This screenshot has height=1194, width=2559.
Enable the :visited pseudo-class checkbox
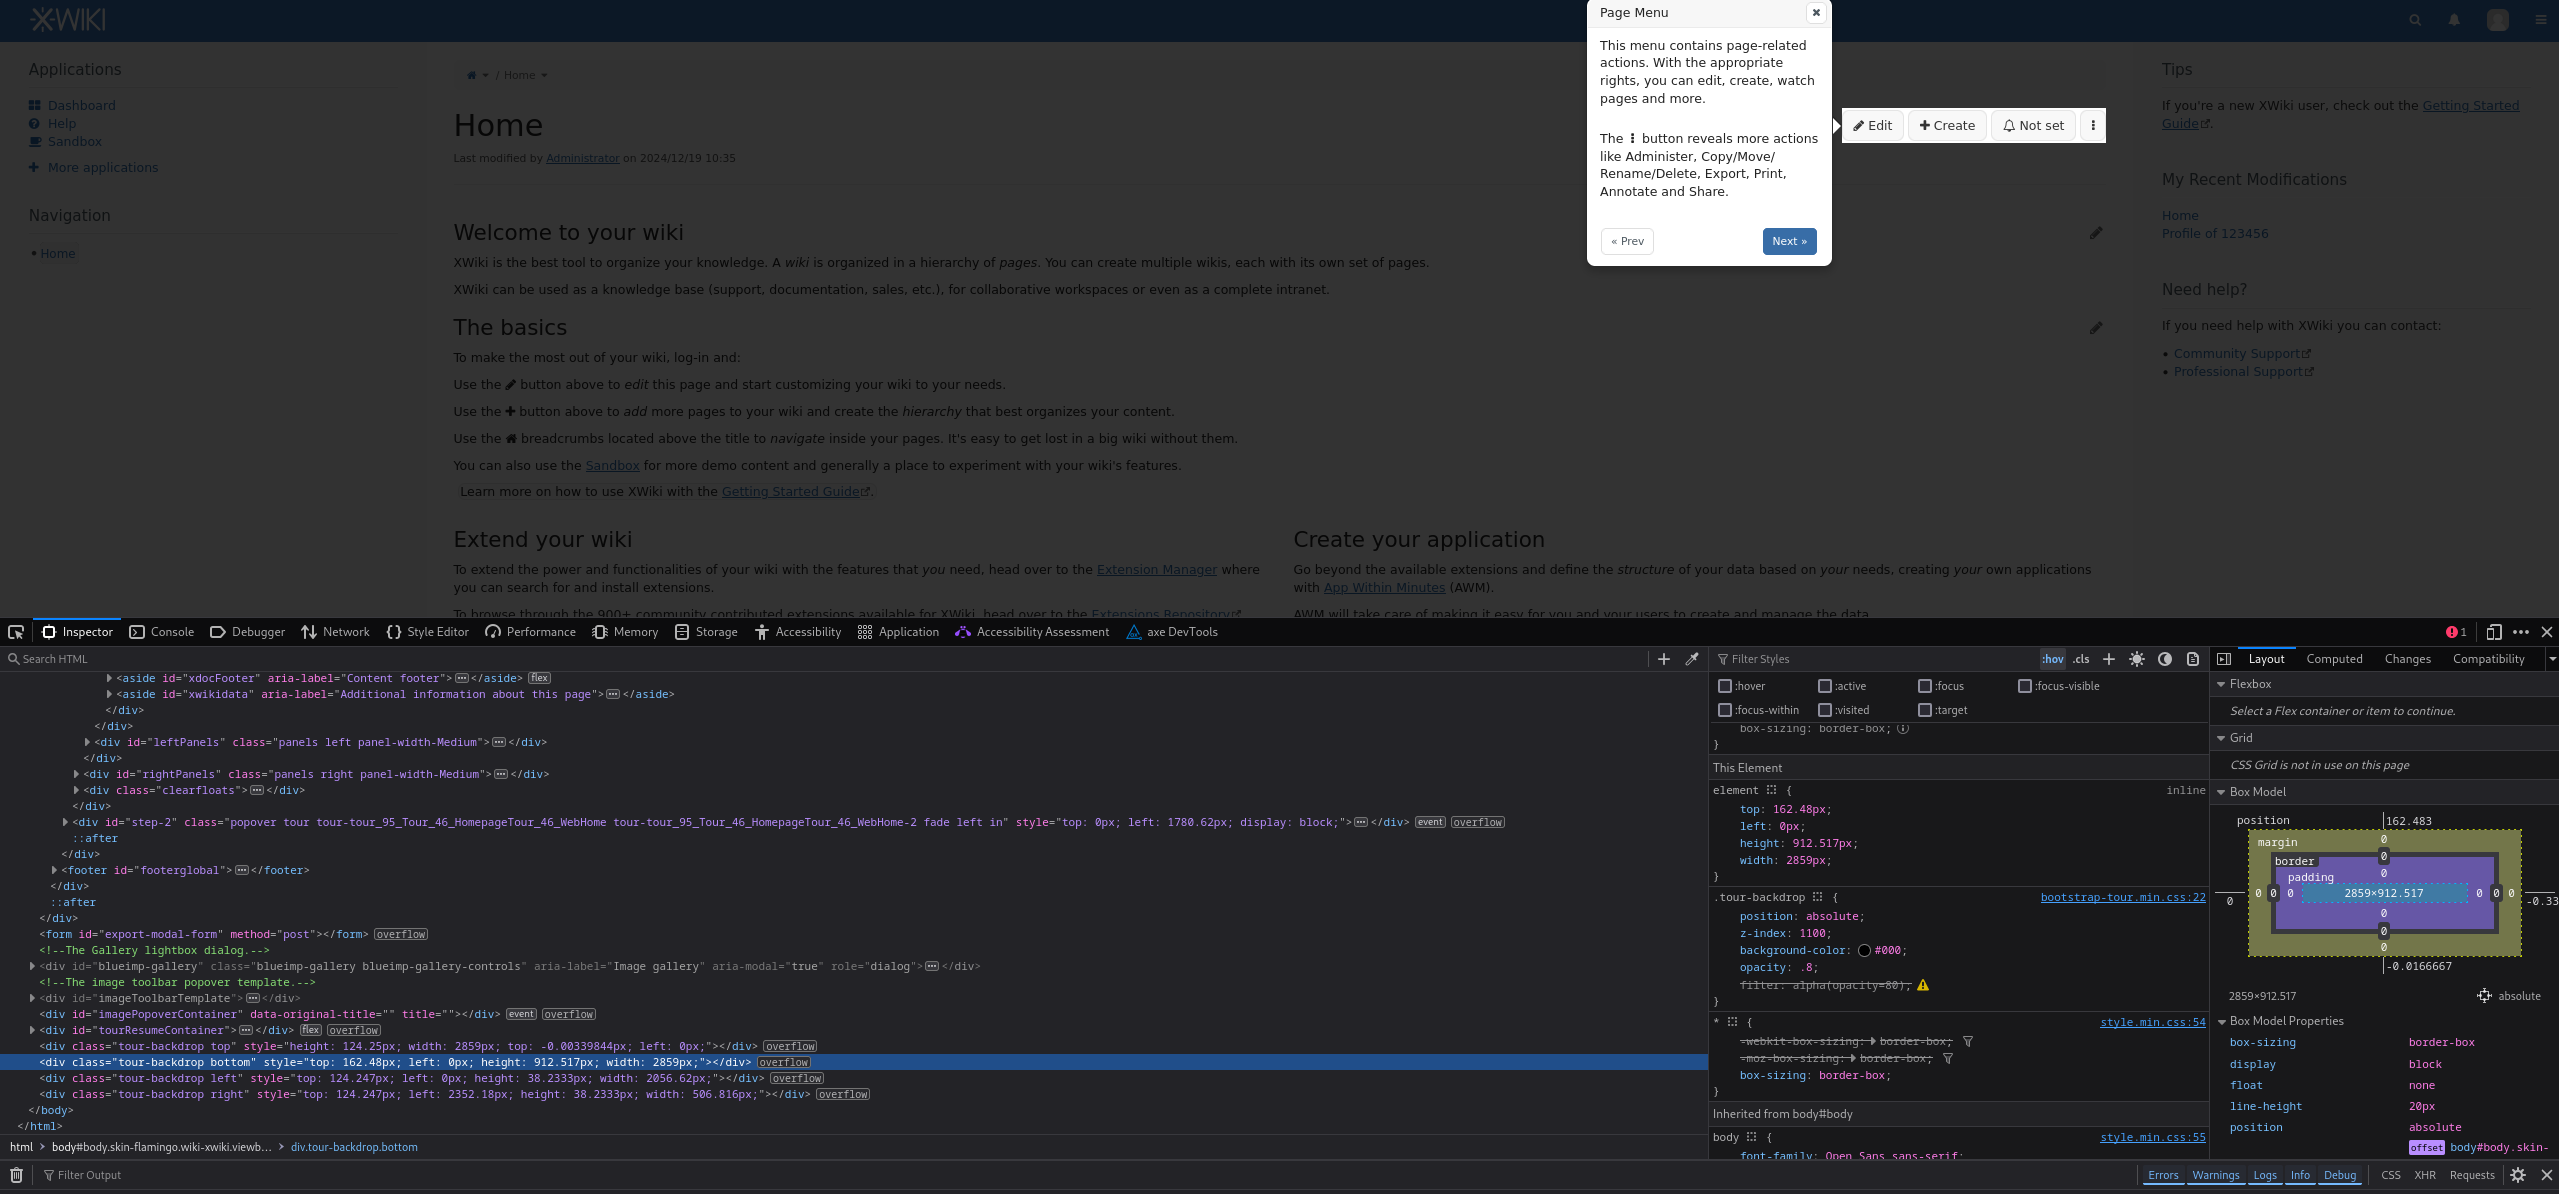pos(1825,710)
